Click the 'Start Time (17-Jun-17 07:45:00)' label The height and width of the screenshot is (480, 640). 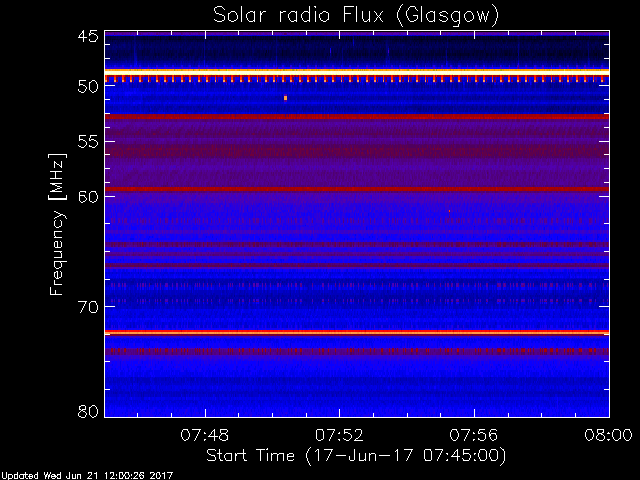point(356,456)
